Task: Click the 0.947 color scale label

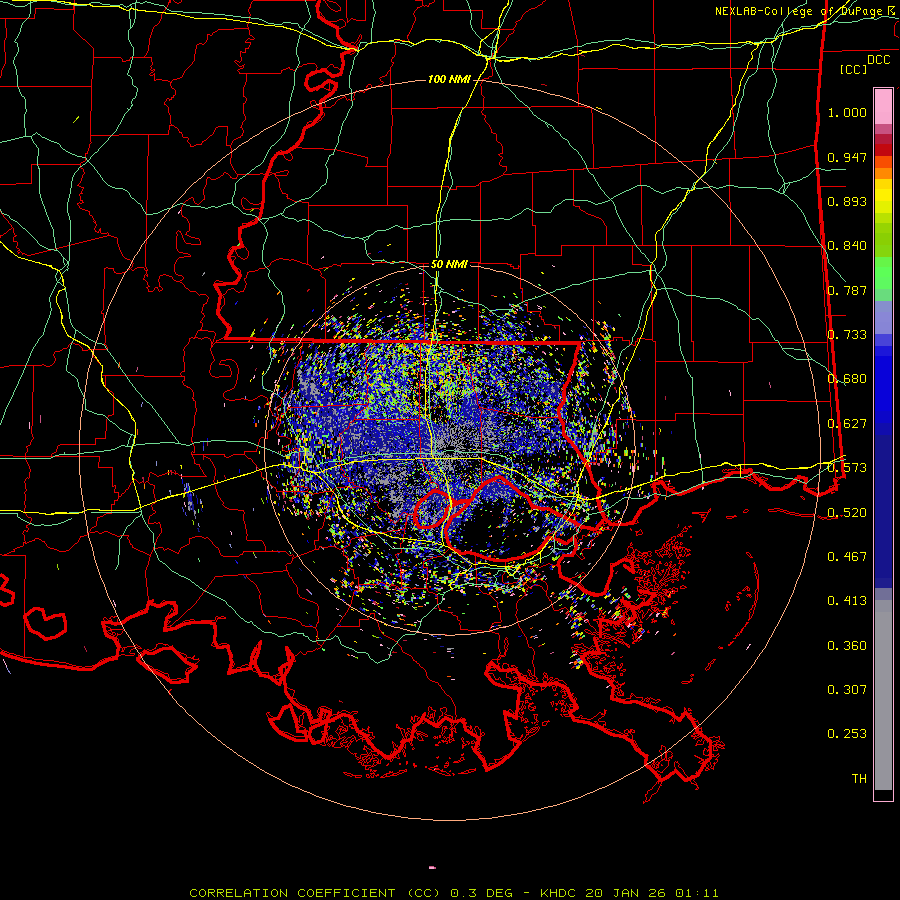Action: tap(847, 157)
